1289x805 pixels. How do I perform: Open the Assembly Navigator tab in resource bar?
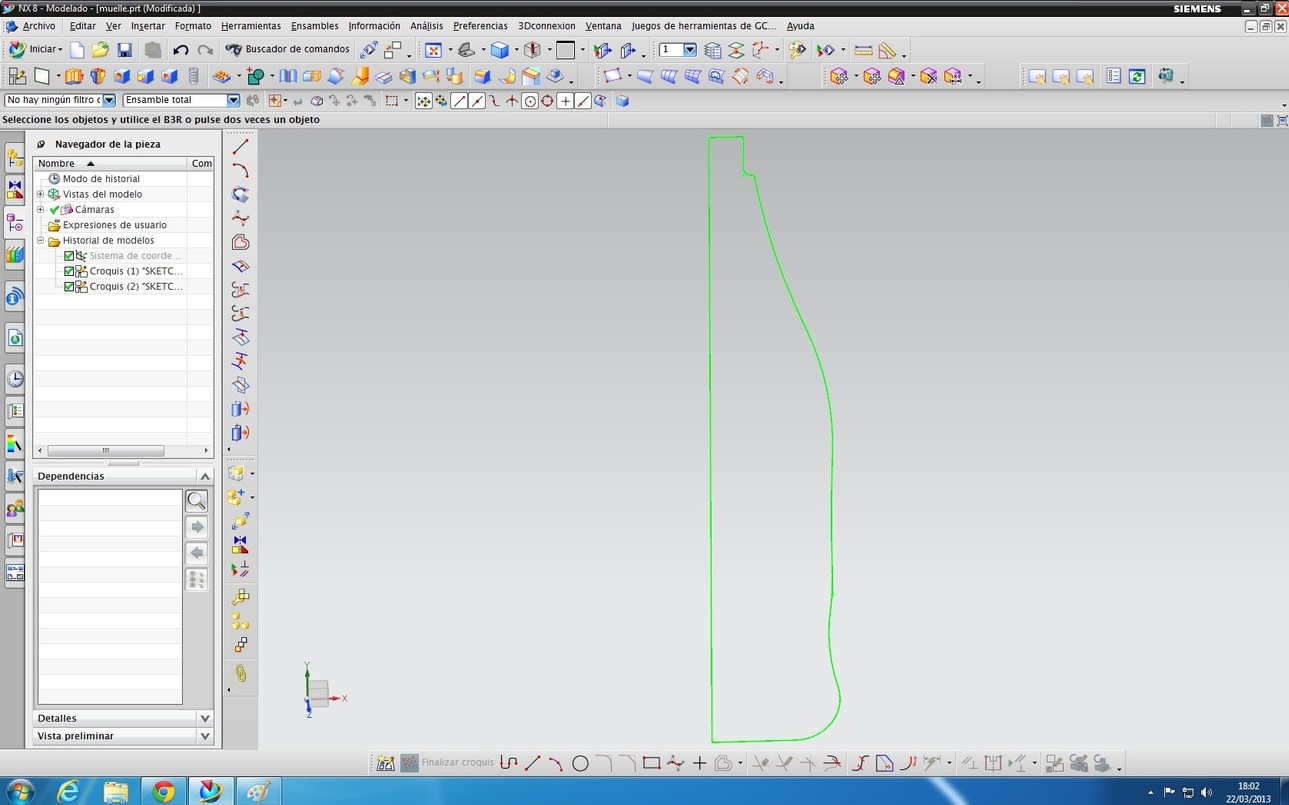click(x=14, y=156)
